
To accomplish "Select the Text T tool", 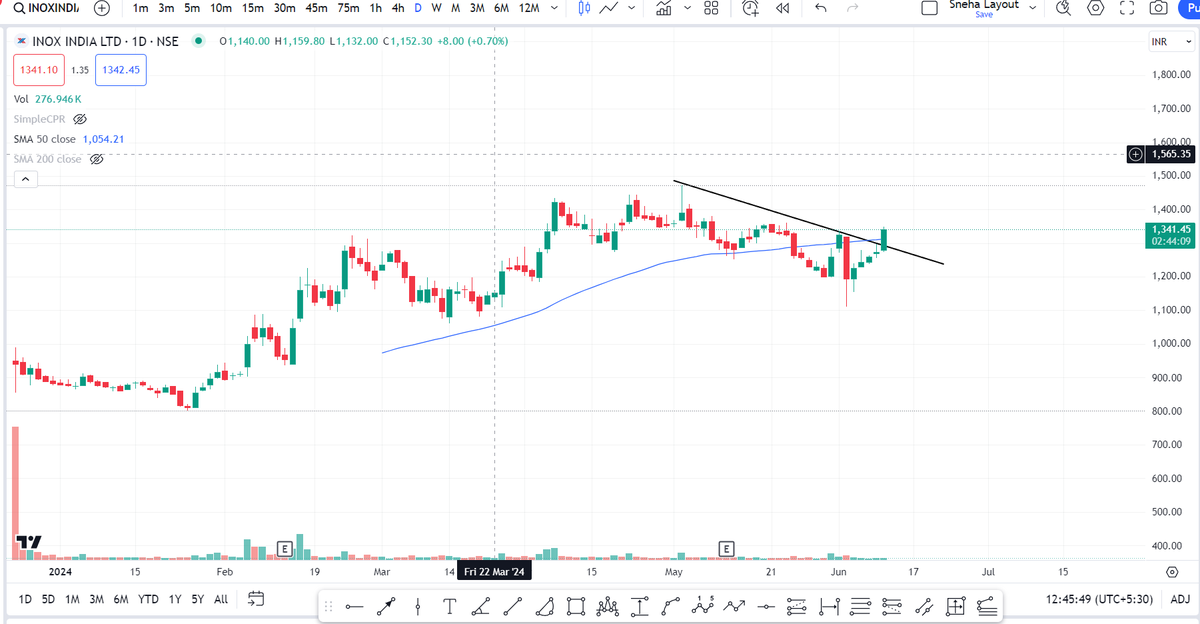I will [450, 606].
